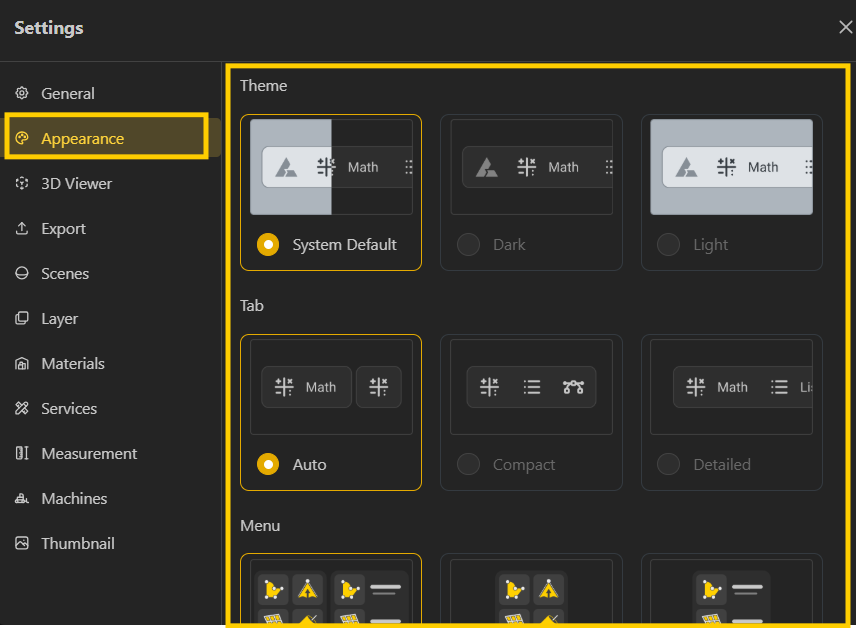Select Dark theme radio button
Image resolution: width=856 pixels, height=628 pixels.
click(x=468, y=245)
